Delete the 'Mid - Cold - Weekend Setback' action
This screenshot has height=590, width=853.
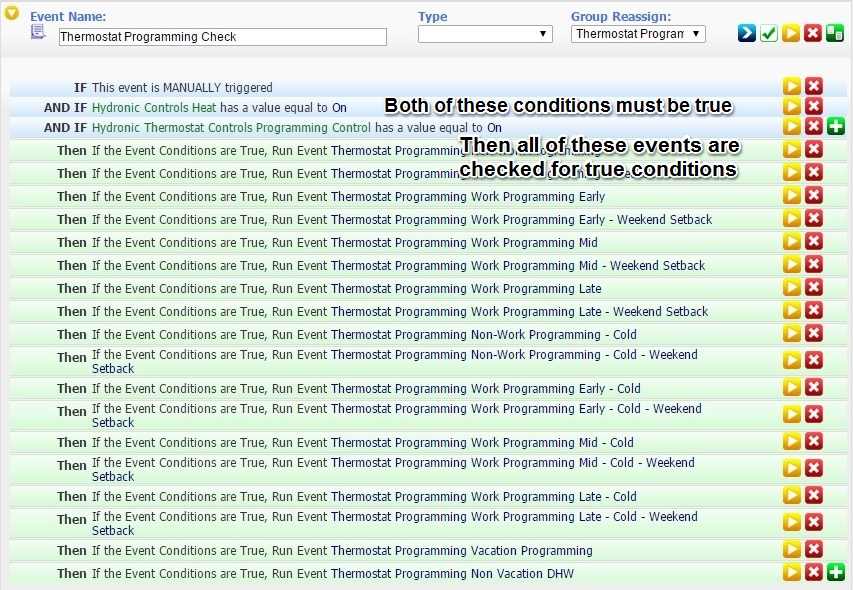coord(814,468)
